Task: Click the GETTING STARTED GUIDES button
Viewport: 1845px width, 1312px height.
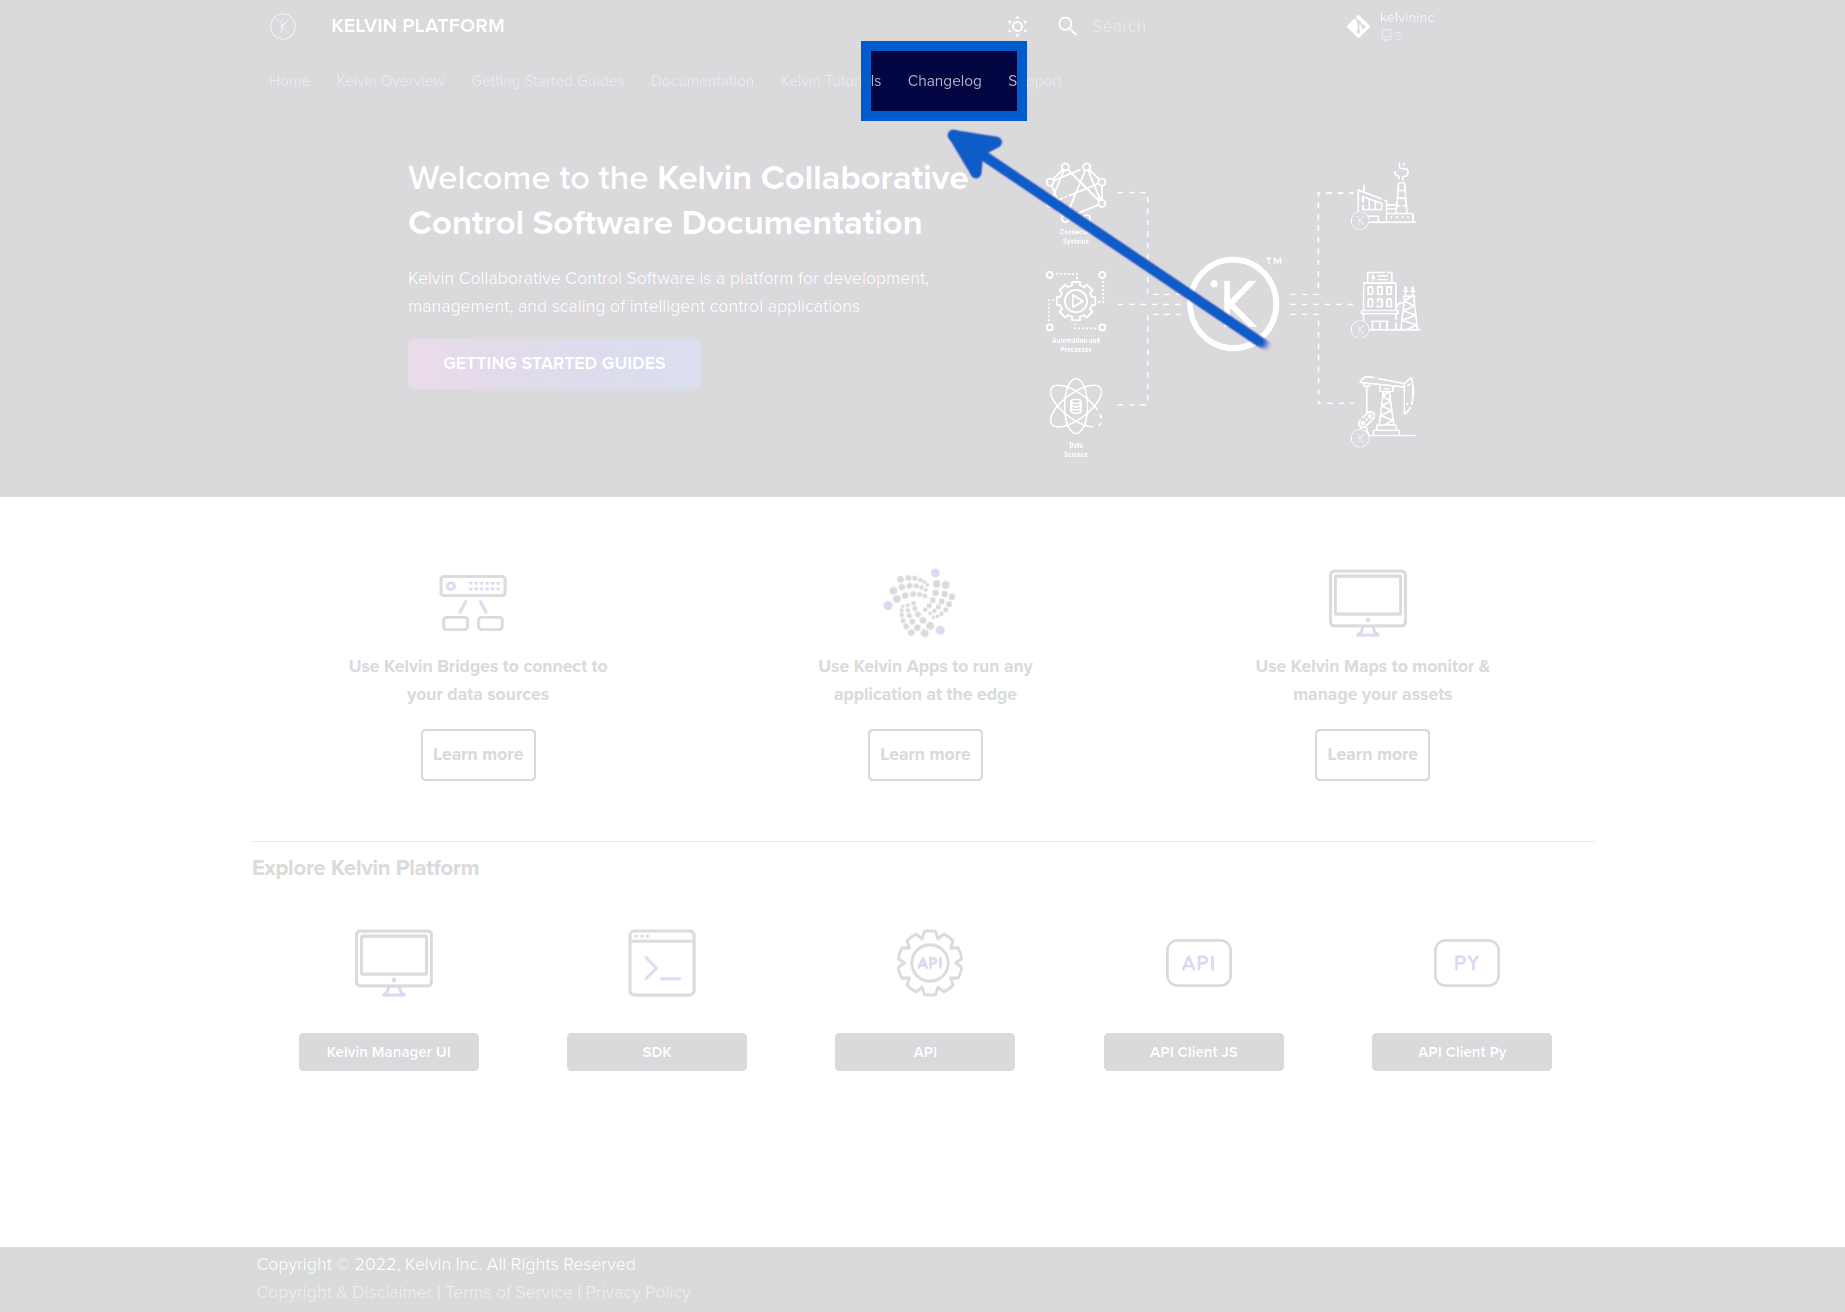Action: (x=554, y=364)
